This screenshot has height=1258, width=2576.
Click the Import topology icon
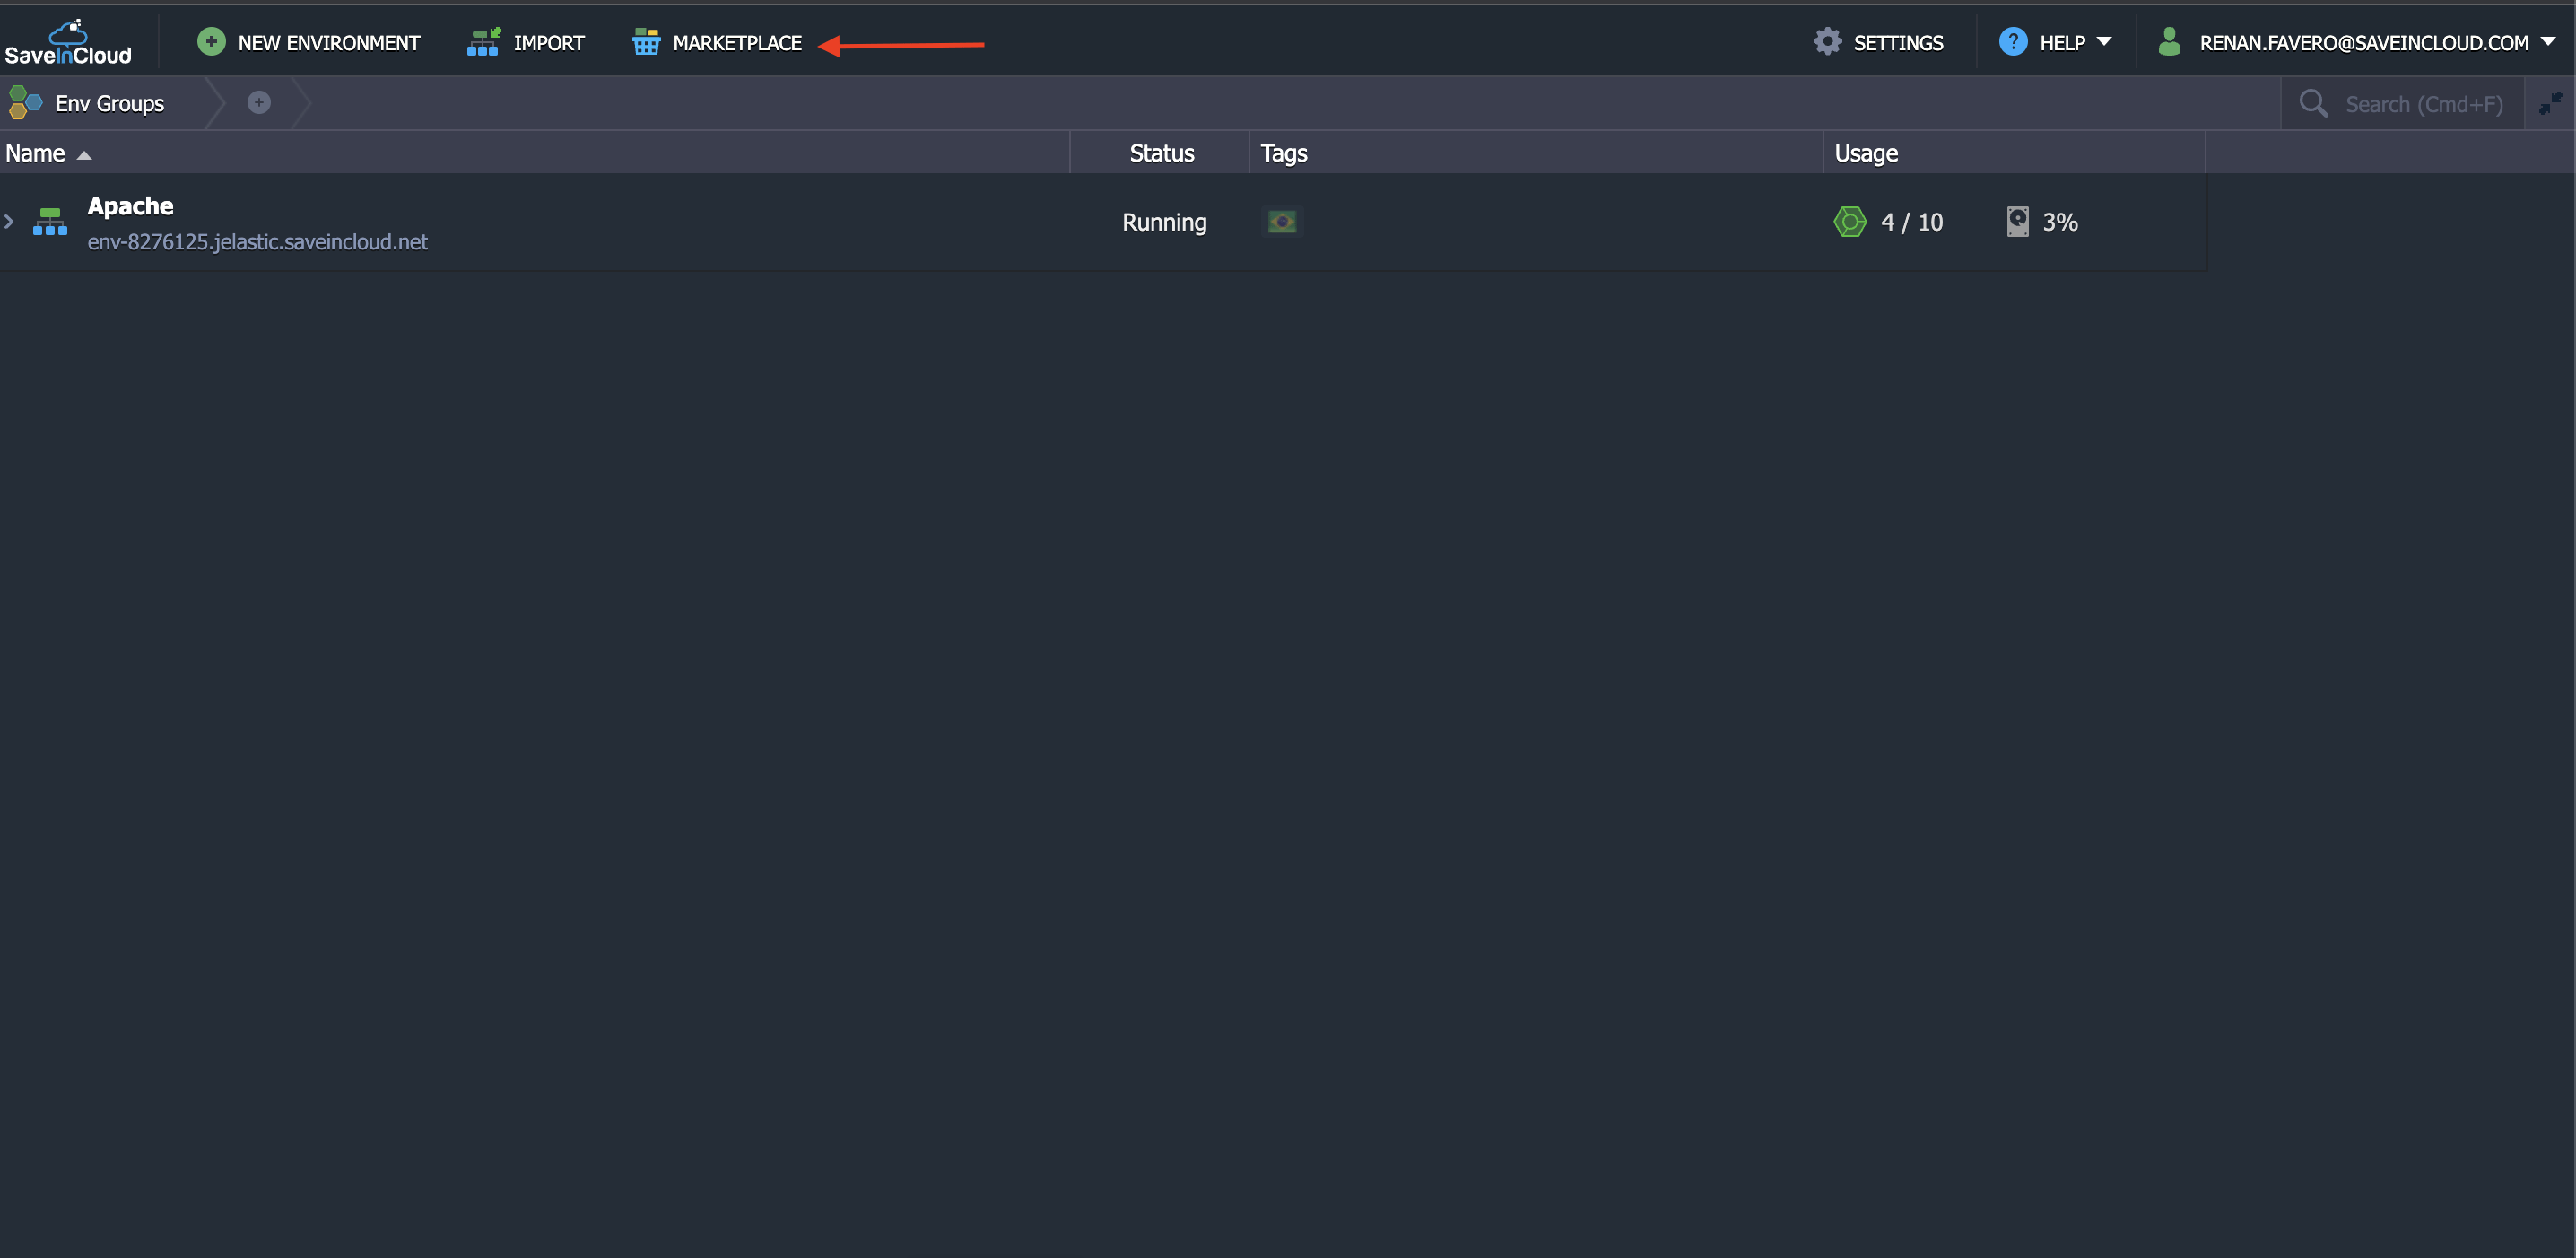[x=483, y=42]
